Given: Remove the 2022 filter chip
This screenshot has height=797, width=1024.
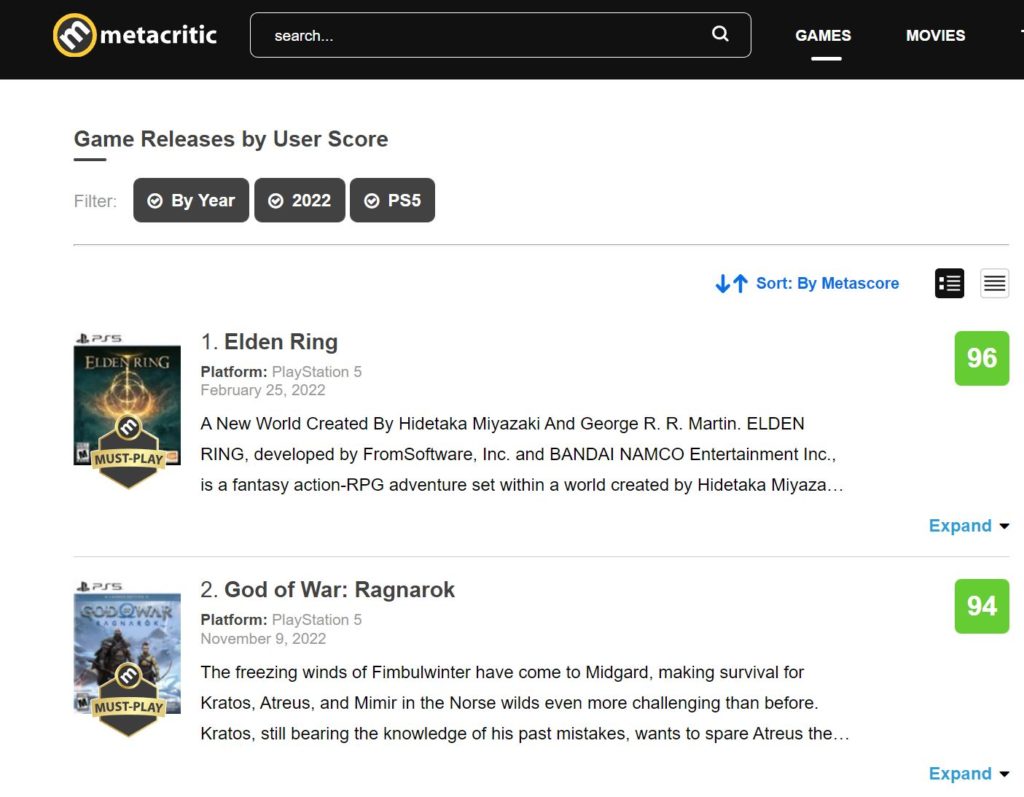Looking at the screenshot, I should 299,200.
